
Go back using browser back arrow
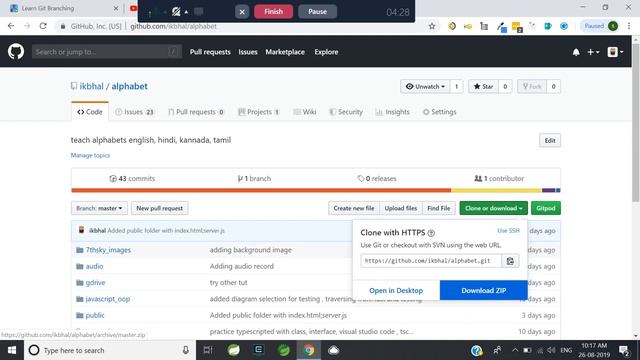(x=11, y=26)
